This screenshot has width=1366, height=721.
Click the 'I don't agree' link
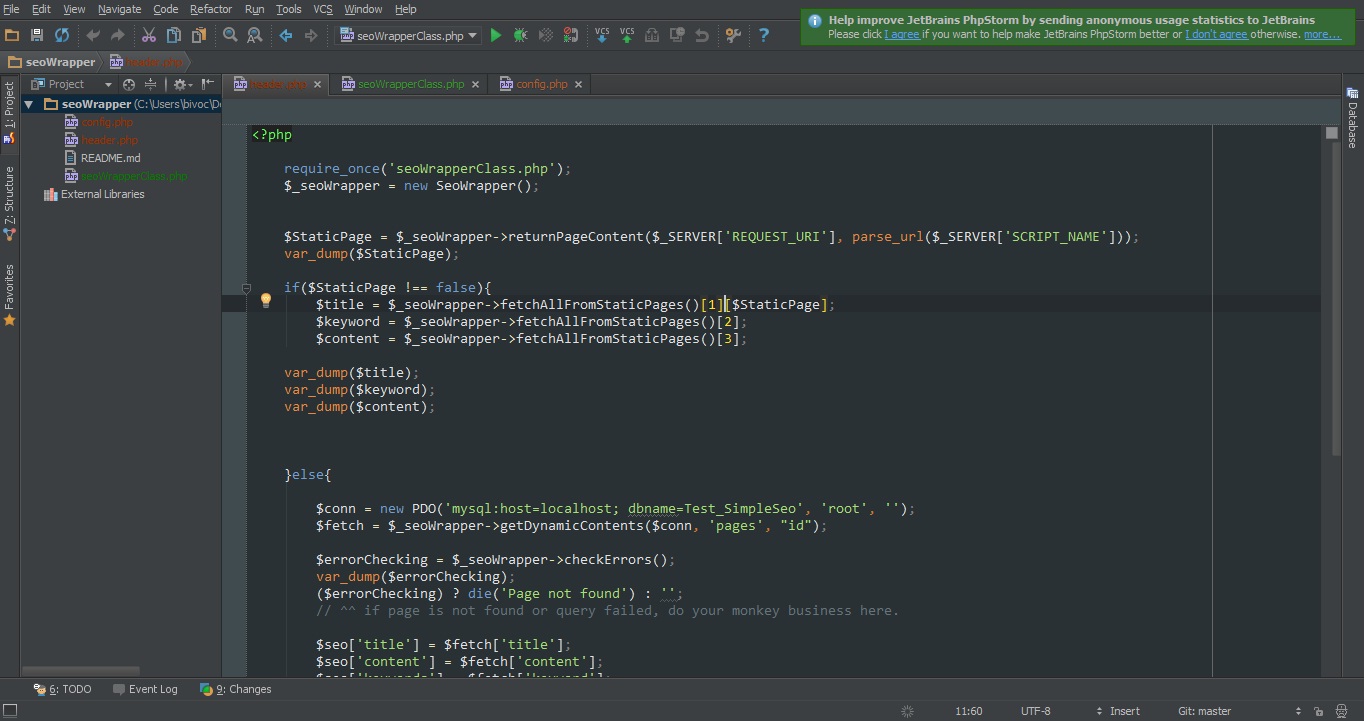tap(1216, 34)
